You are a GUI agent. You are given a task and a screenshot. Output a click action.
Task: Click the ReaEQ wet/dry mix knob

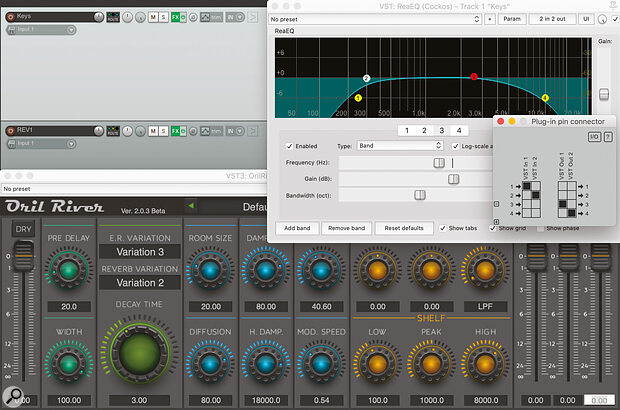click(x=602, y=19)
